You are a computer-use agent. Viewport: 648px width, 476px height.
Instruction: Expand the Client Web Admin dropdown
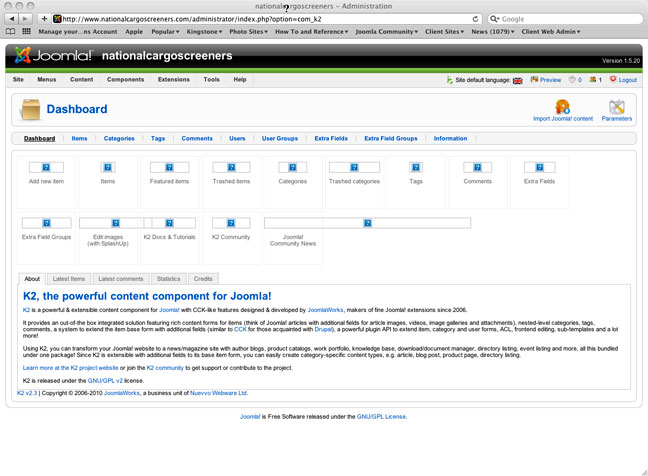click(x=550, y=31)
